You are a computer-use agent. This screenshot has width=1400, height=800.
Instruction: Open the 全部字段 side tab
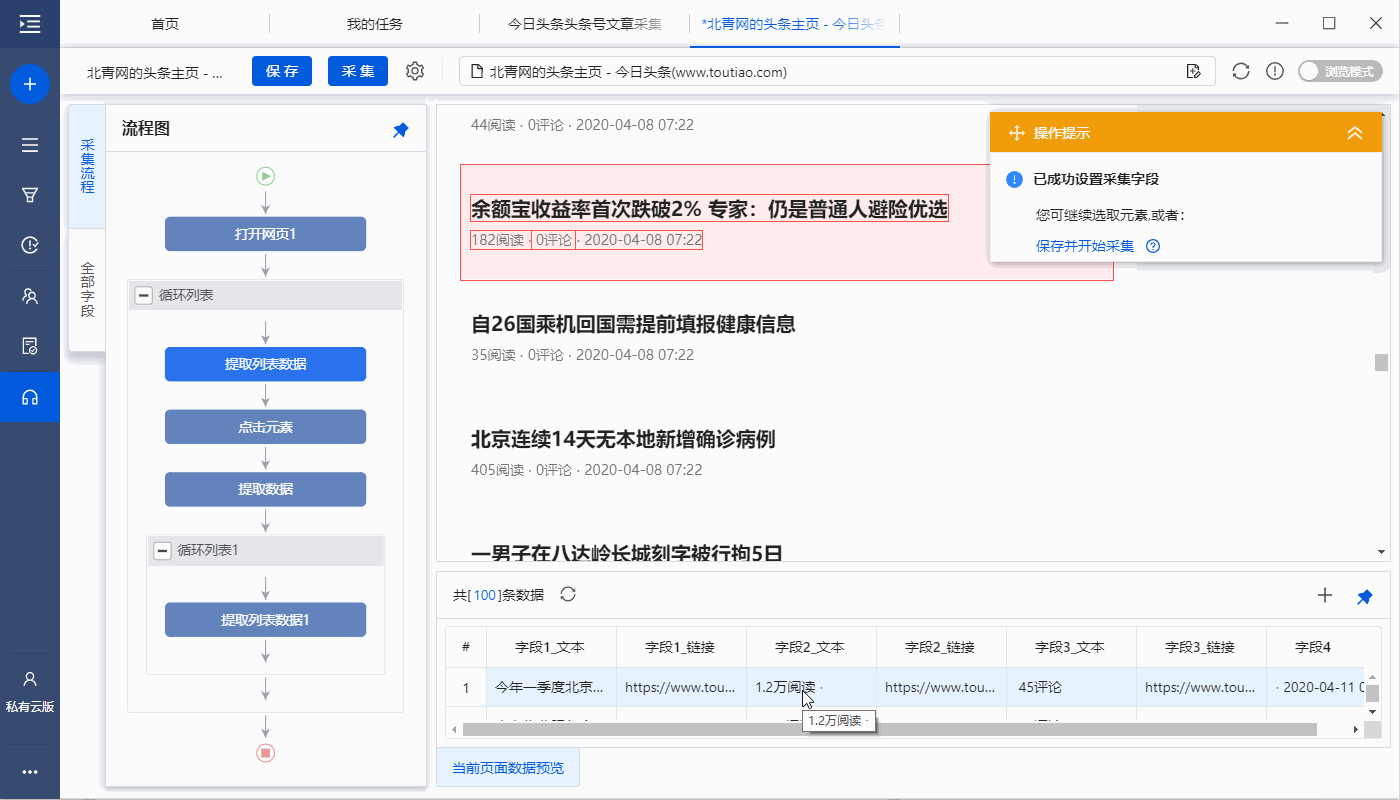(87, 289)
